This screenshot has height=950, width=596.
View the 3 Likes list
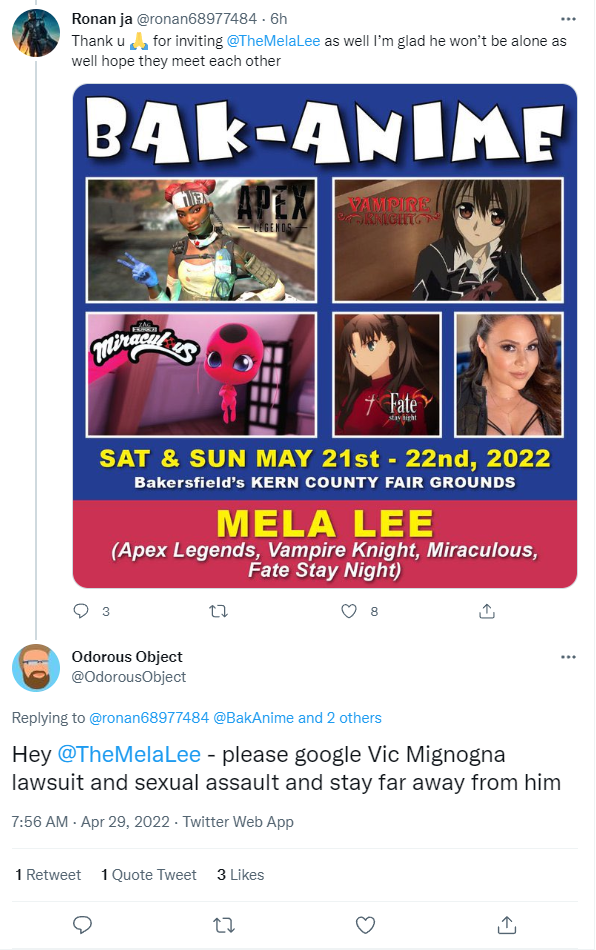tap(240, 875)
